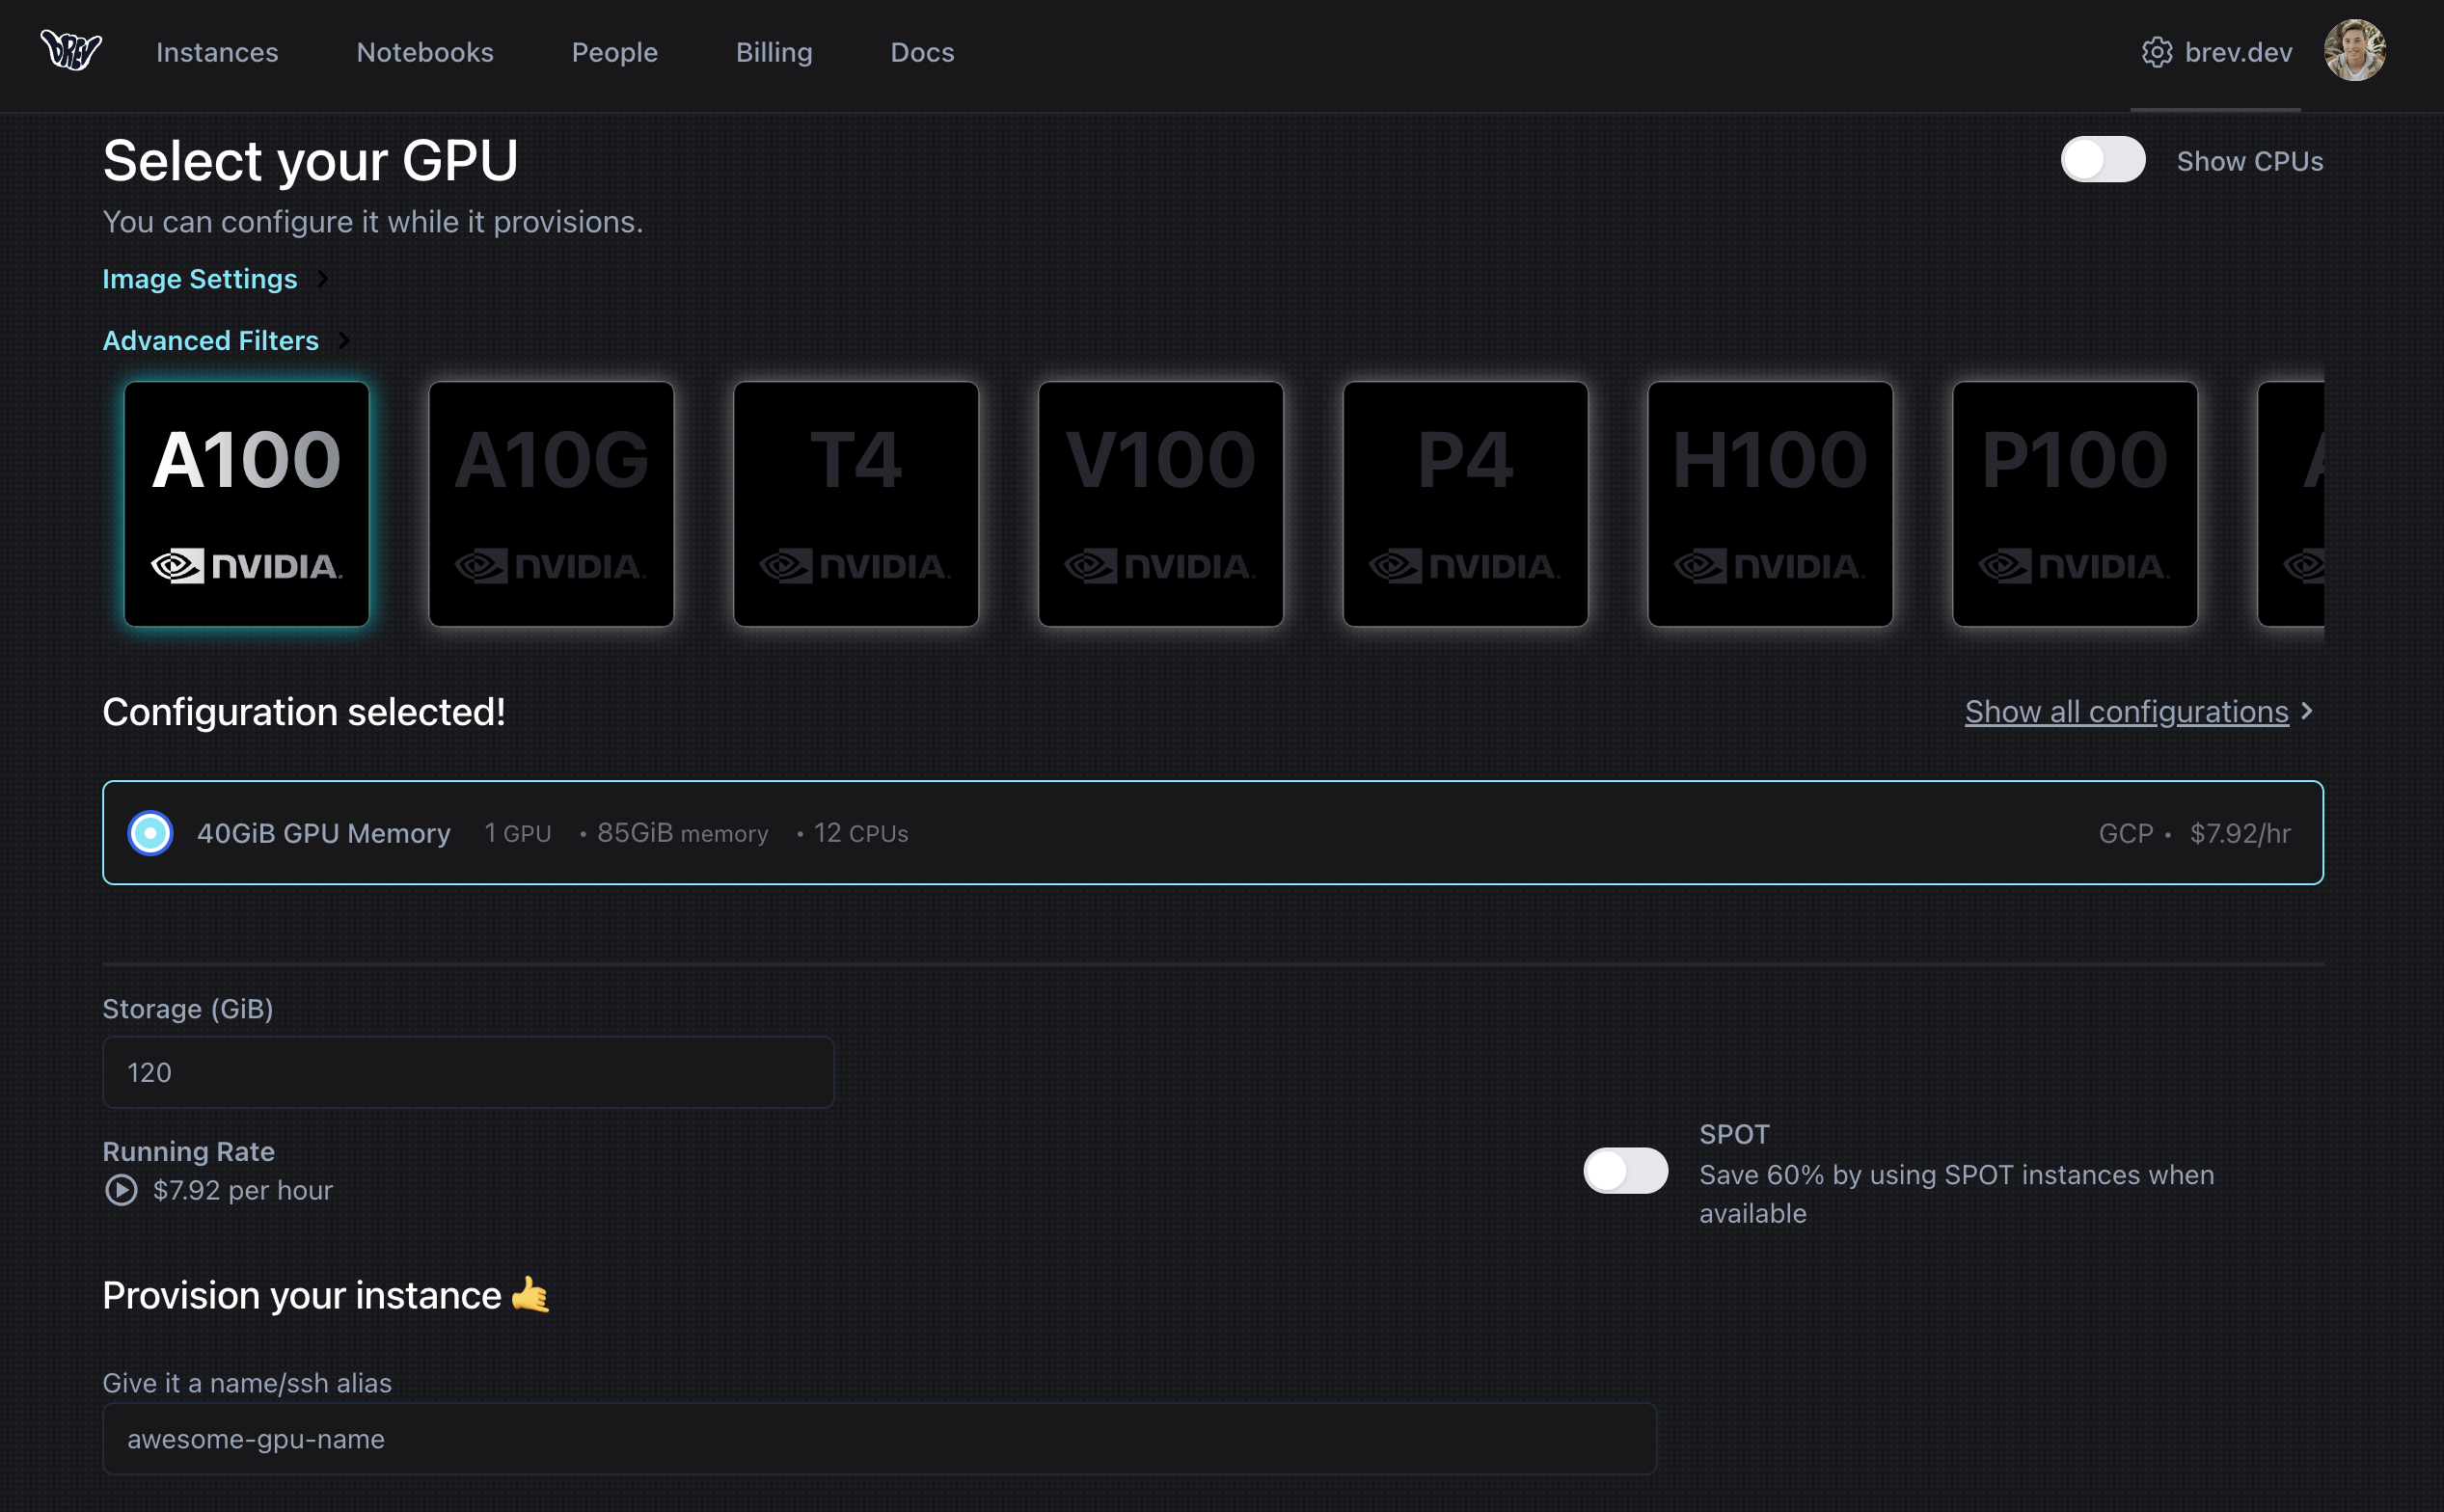This screenshot has height=1512, width=2444.
Task: Select the T4 GPU card
Action: click(856, 504)
